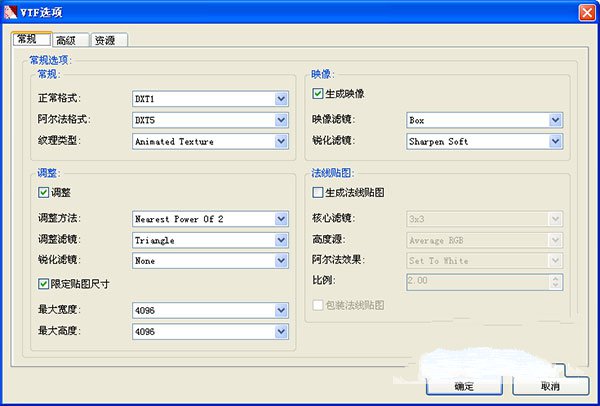Screen dimensions: 600x406
Task: Click the 阿尔法格式 label
Action: point(64,120)
